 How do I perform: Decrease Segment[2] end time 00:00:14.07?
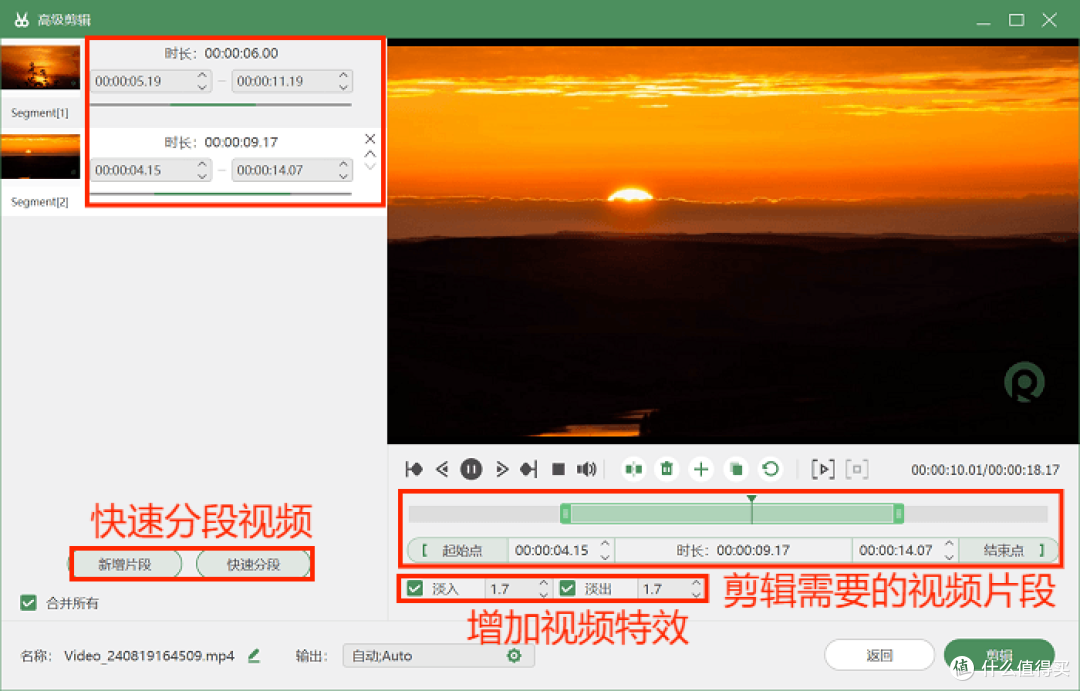point(343,176)
